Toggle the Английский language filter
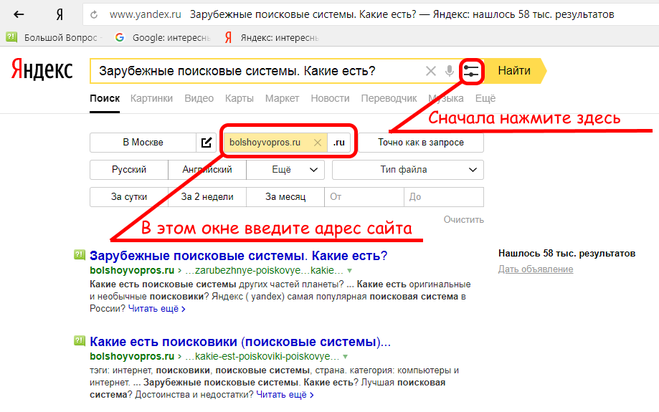This screenshot has width=659, height=412. pyautogui.click(x=207, y=170)
